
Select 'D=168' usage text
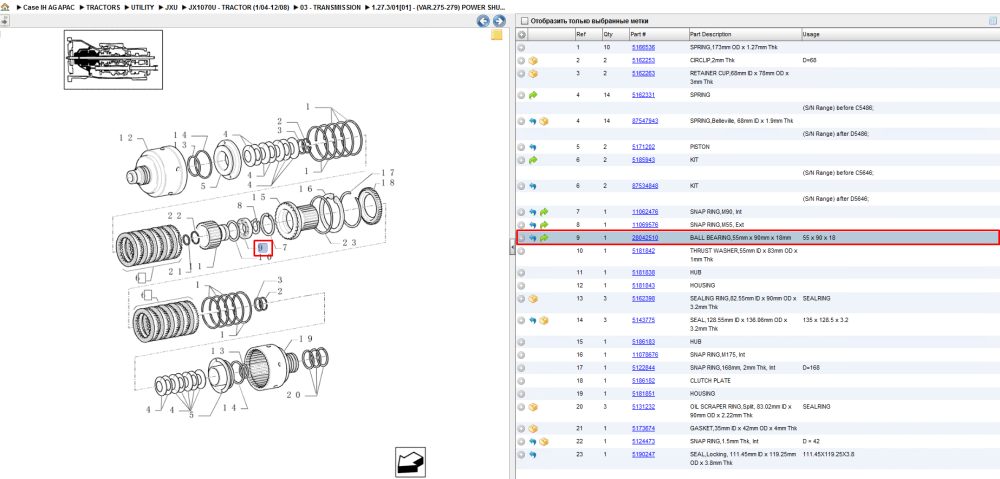tap(810, 368)
